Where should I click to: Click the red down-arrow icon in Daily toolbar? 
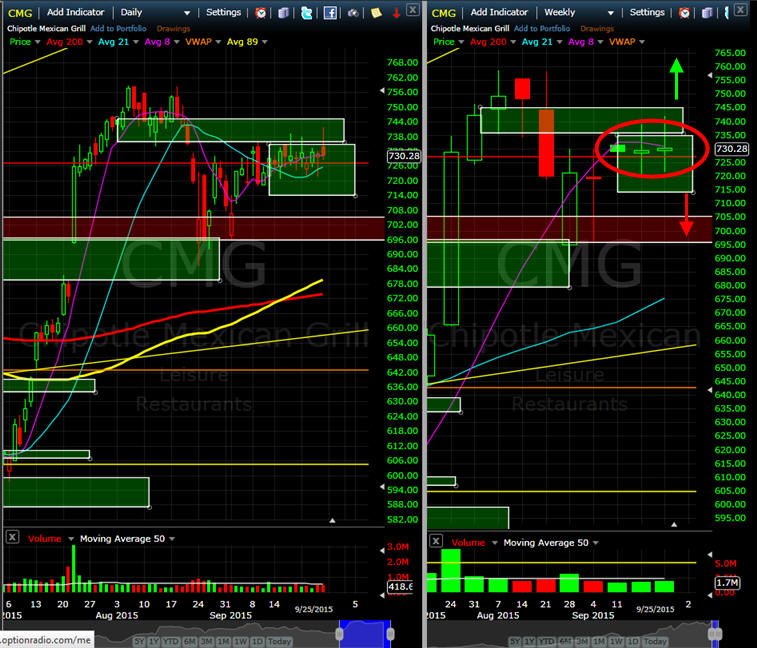(396, 13)
